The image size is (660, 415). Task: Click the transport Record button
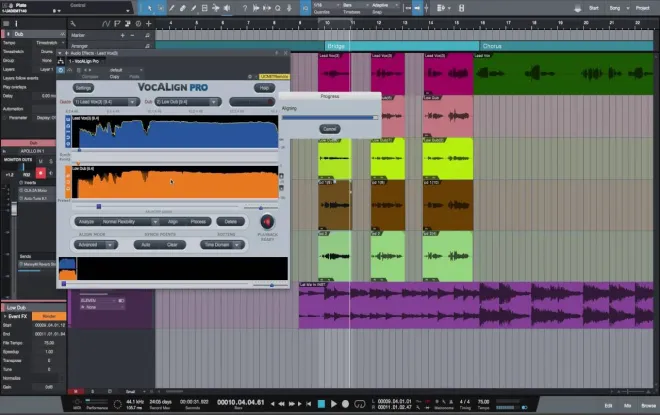coord(345,404)
